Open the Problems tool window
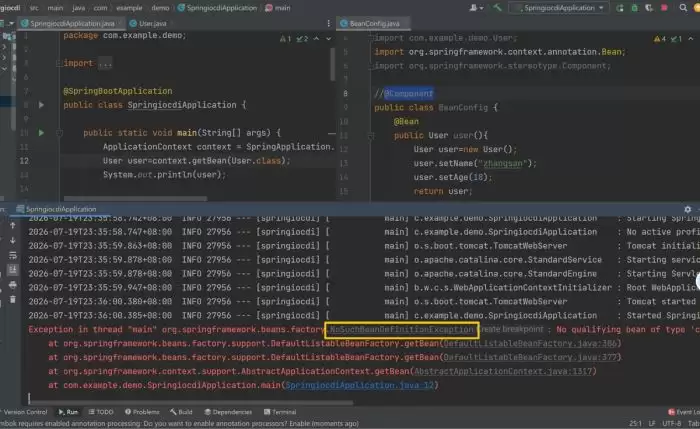 (142, 412)
